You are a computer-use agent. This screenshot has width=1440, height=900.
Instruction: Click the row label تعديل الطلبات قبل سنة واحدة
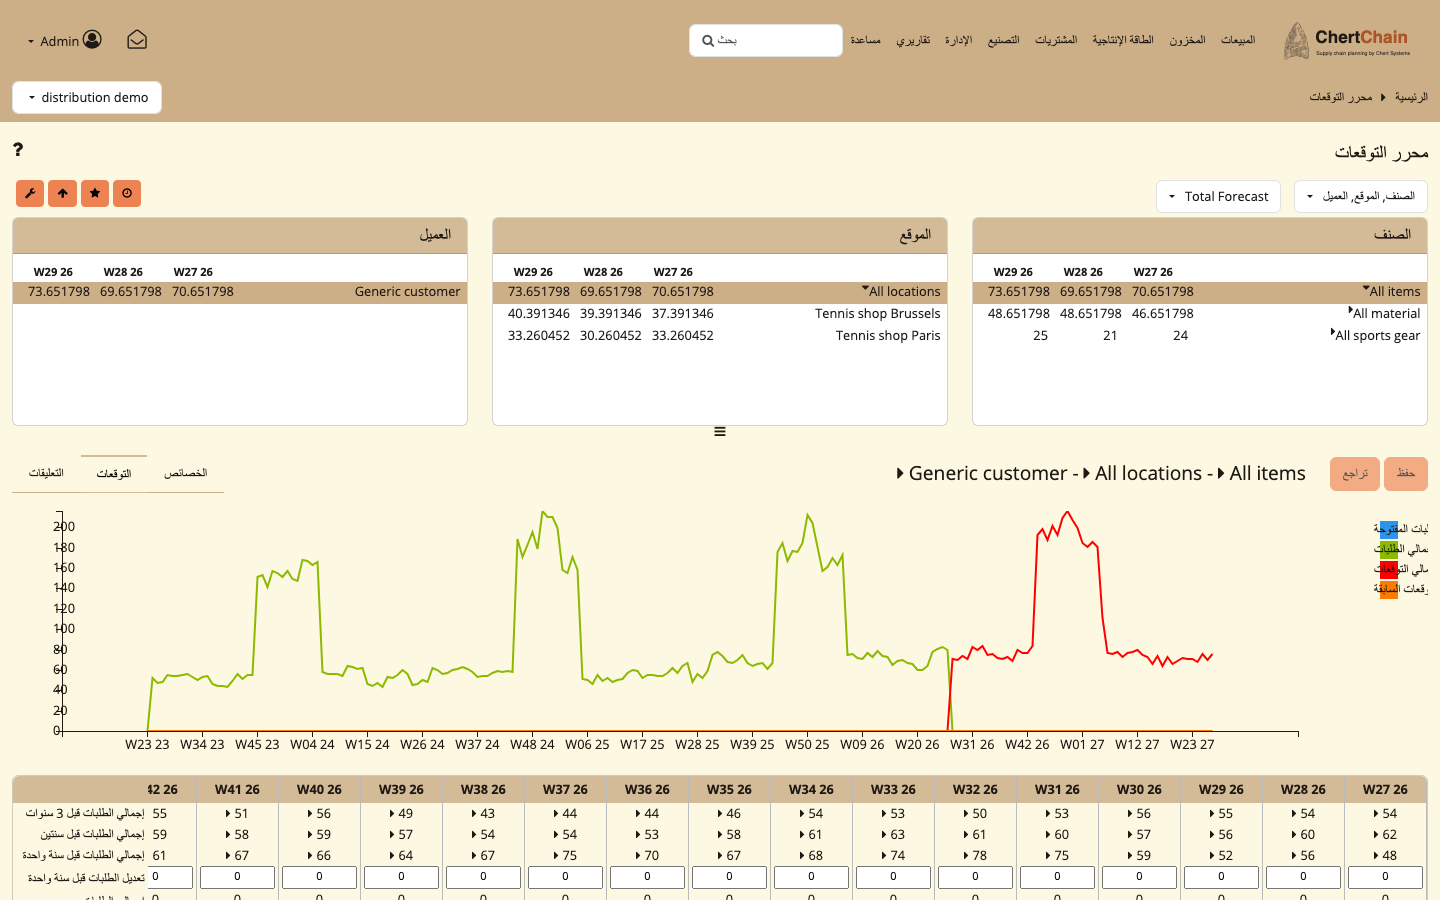[86, 877]
